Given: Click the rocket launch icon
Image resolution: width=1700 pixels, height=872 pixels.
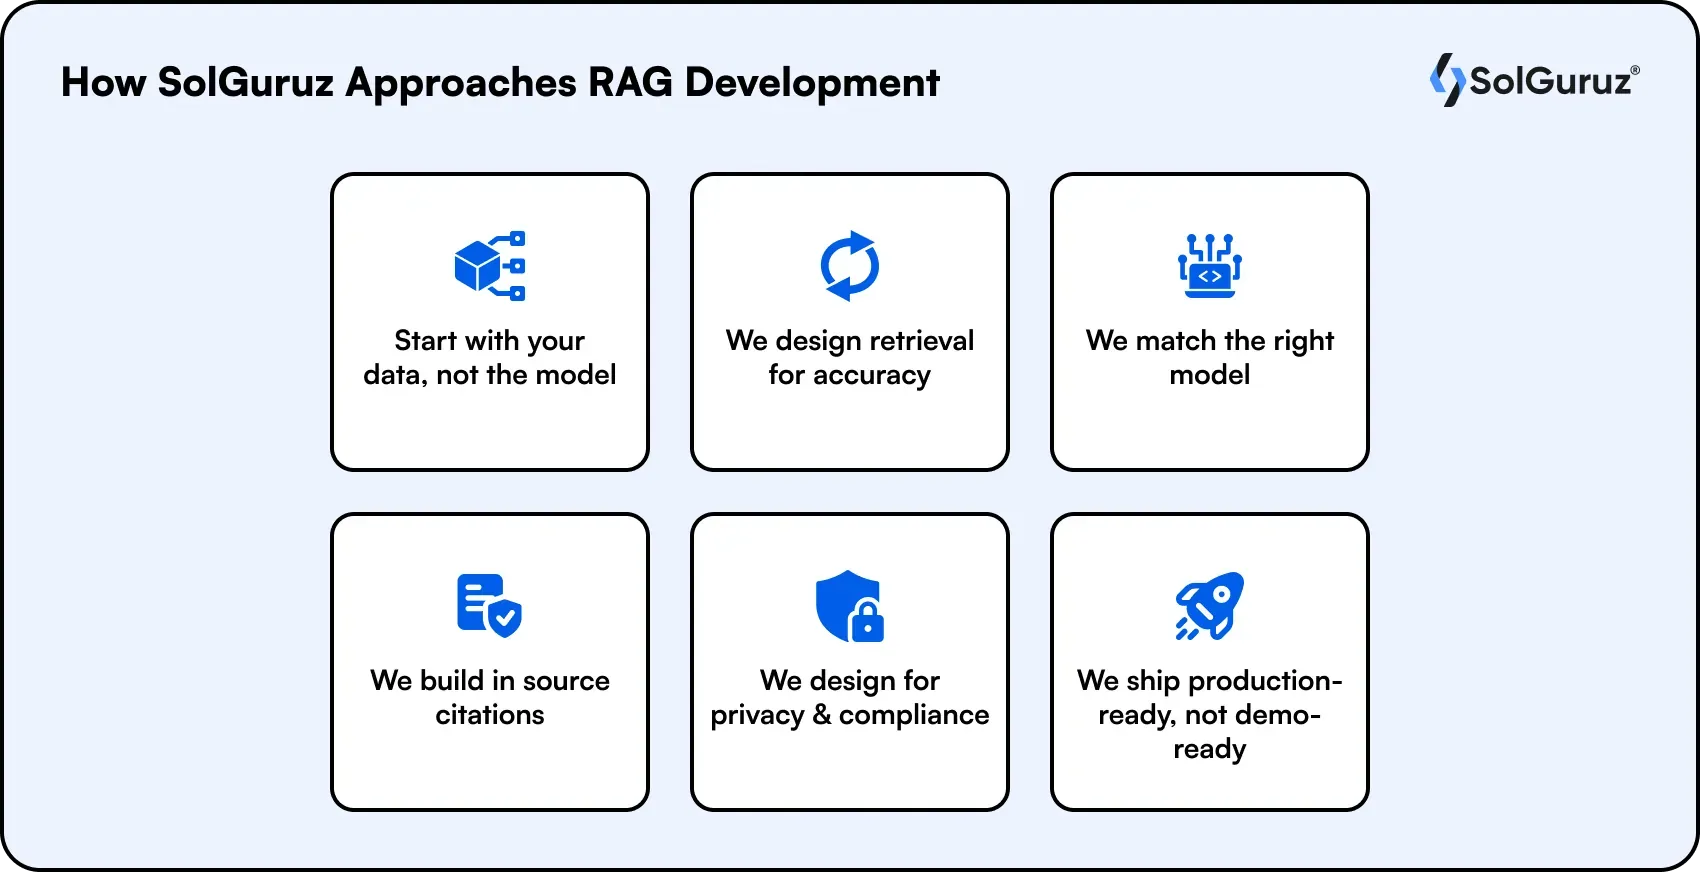Looking at the screenshot, I should coord(1210,606).
